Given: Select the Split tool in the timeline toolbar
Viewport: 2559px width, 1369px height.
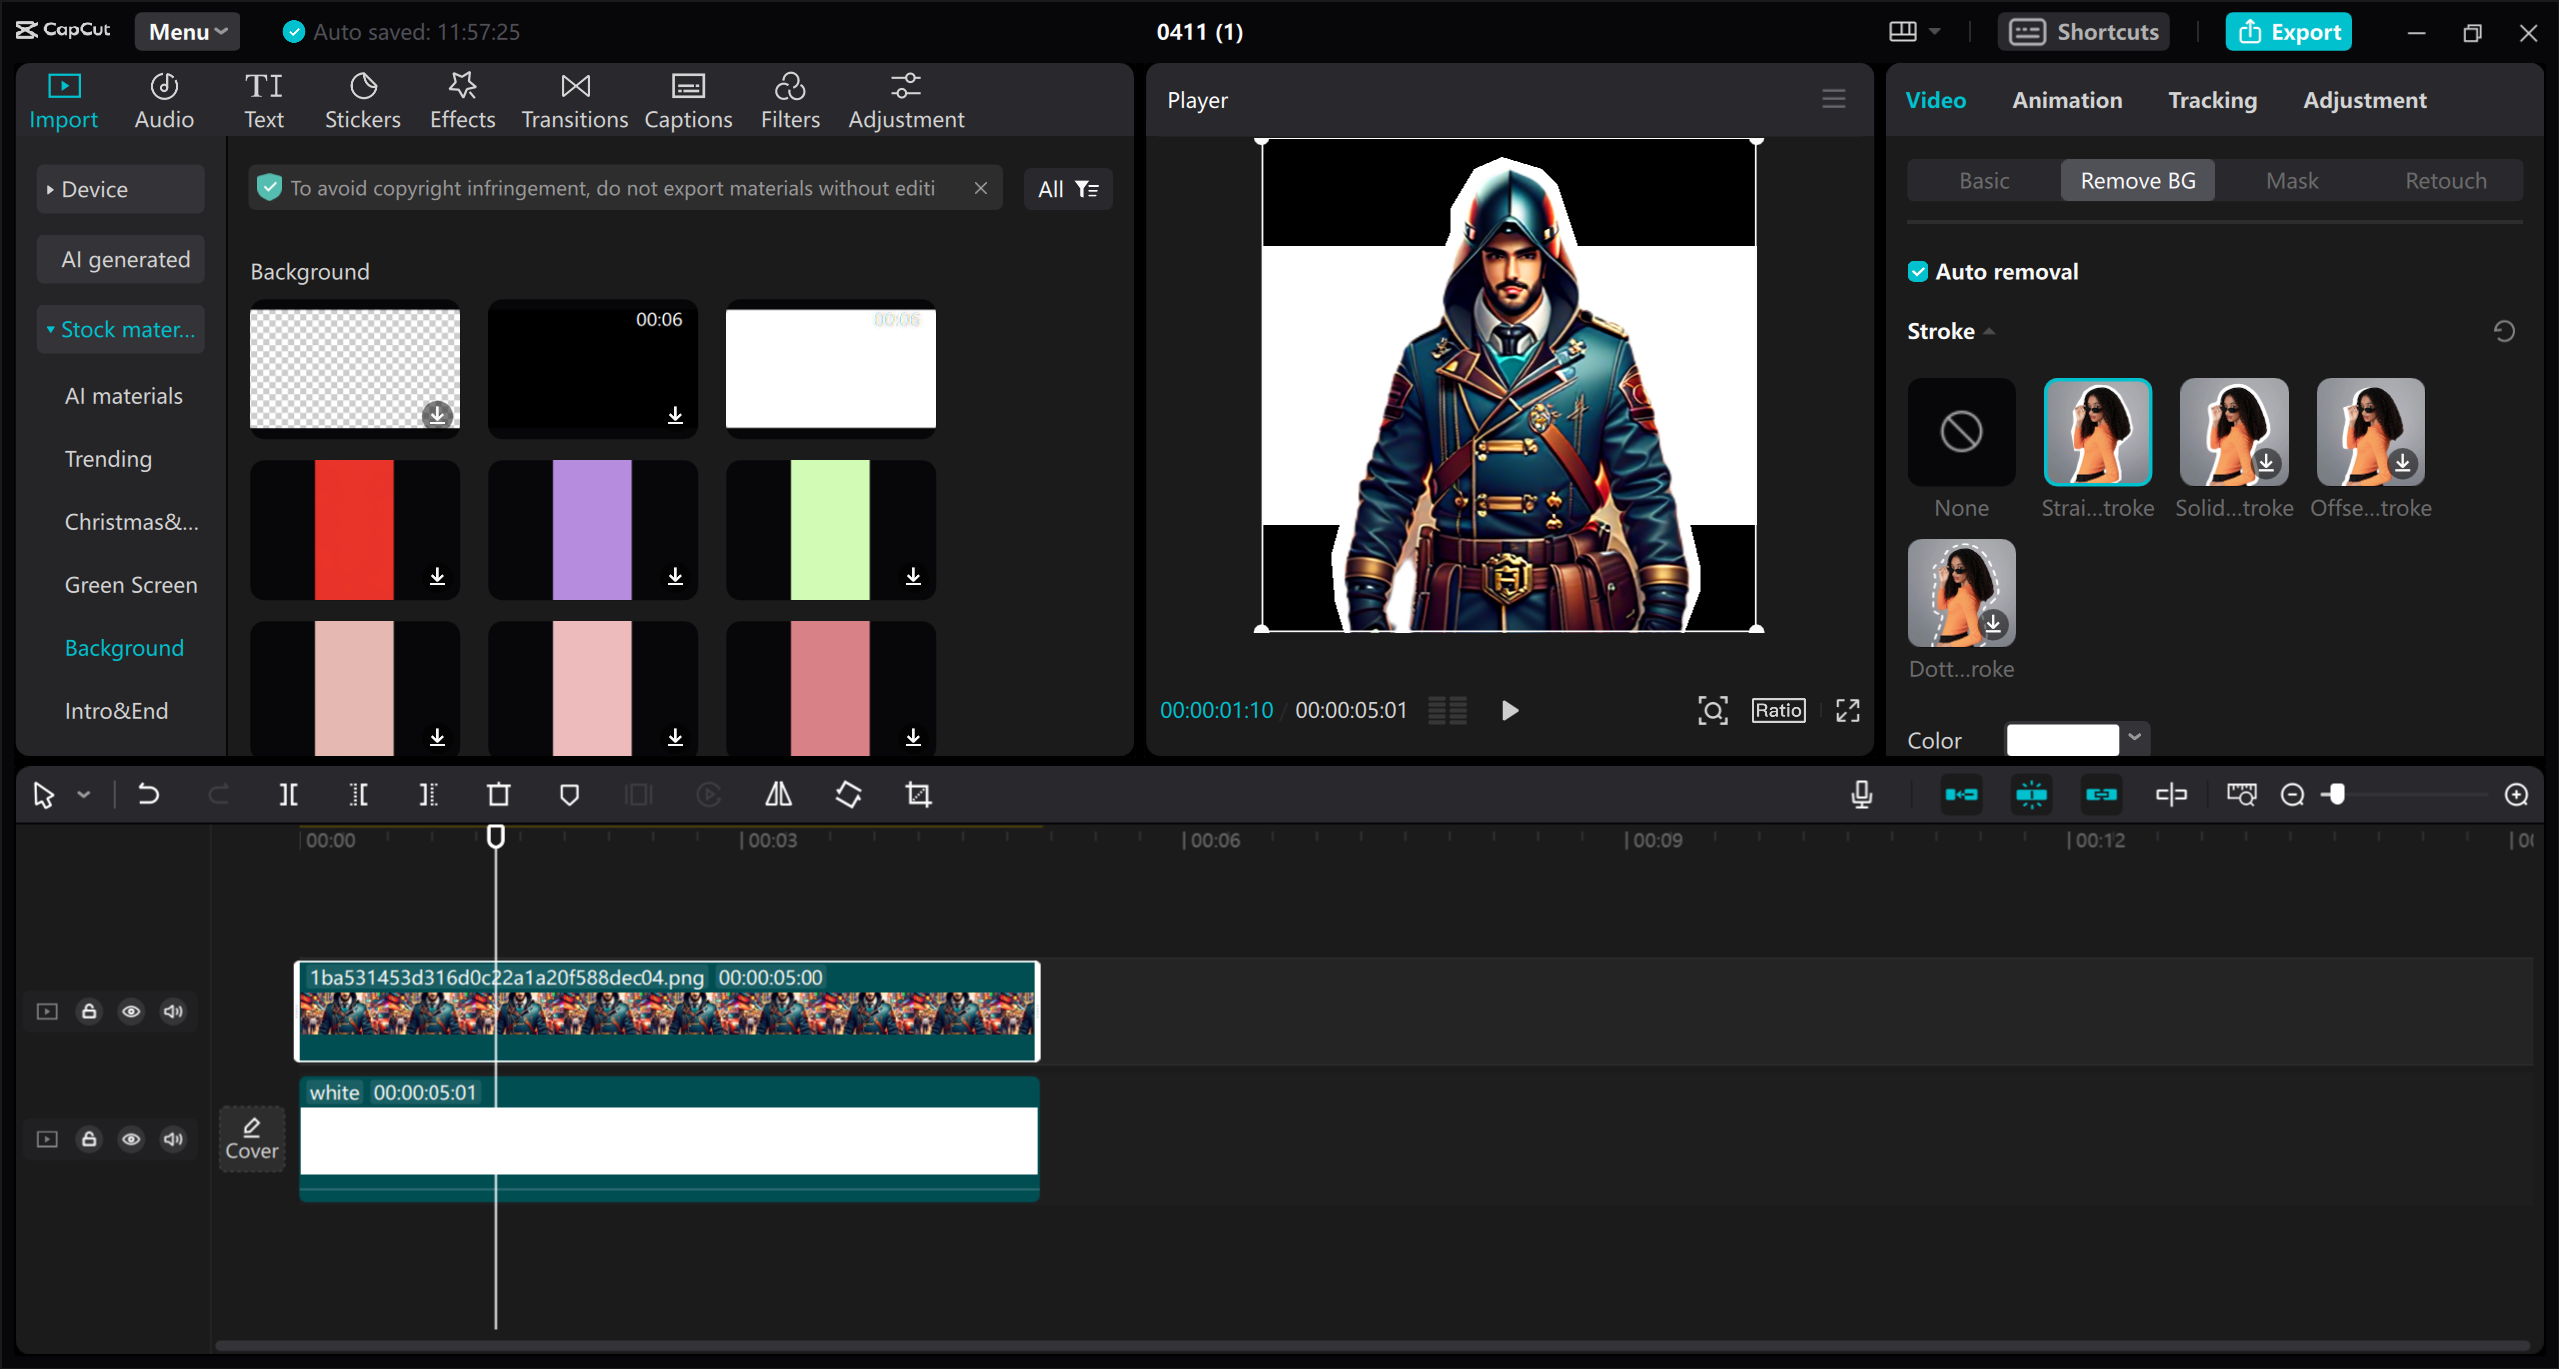Looking at the screenshot, I should click(x=287, y=794).
